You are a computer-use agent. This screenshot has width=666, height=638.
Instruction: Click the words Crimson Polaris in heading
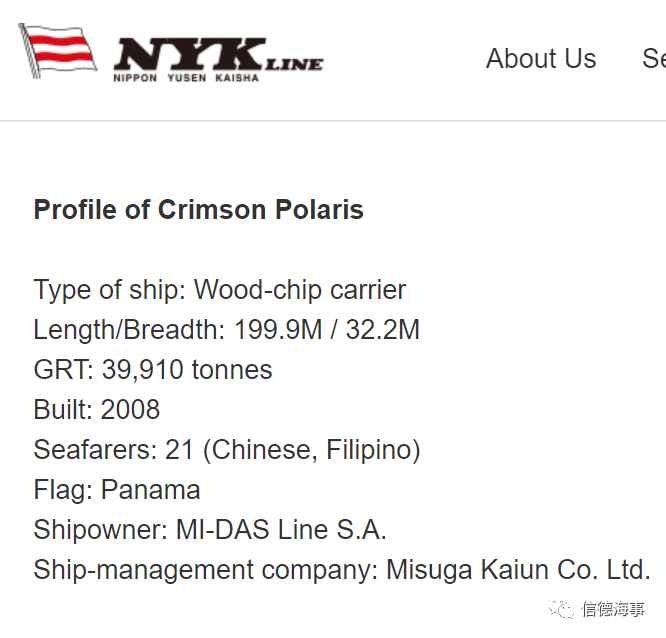(261, 209)
